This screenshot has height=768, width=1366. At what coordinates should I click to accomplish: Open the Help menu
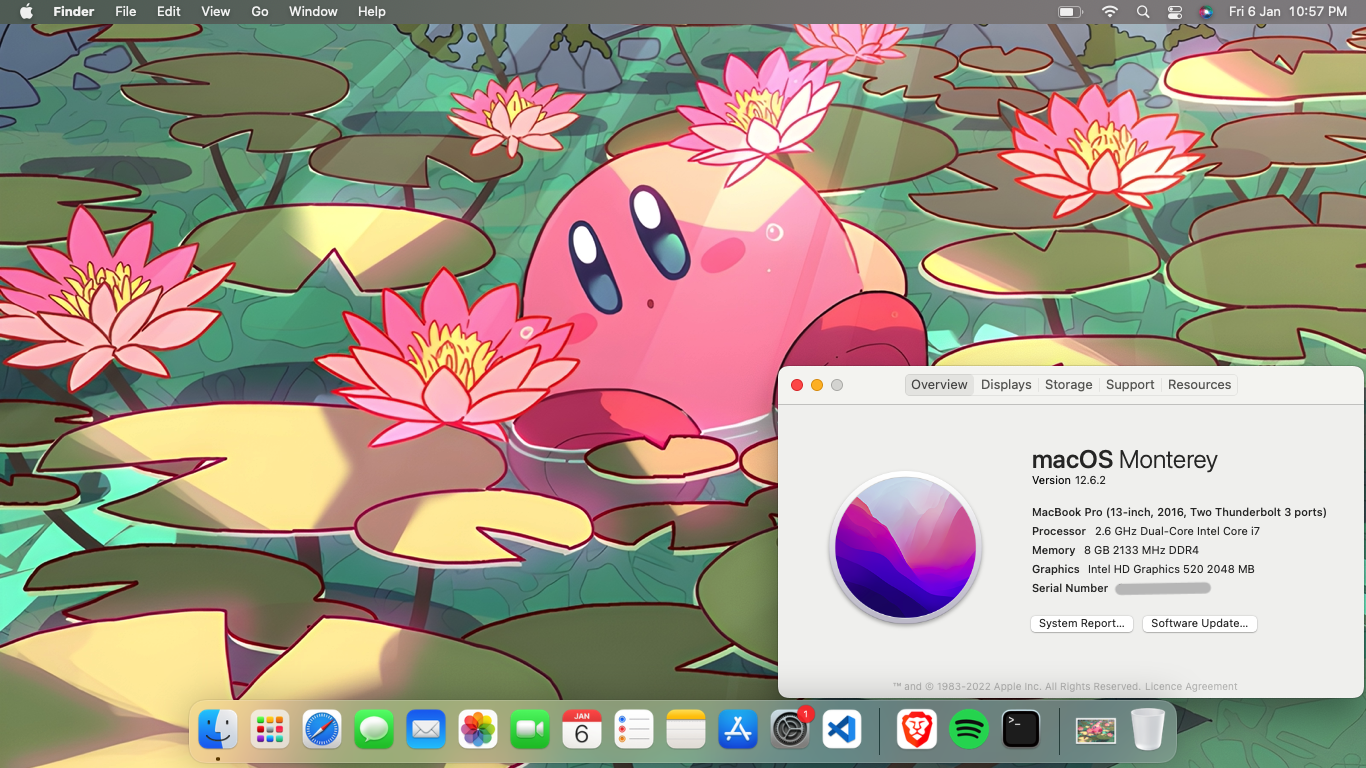372,11
